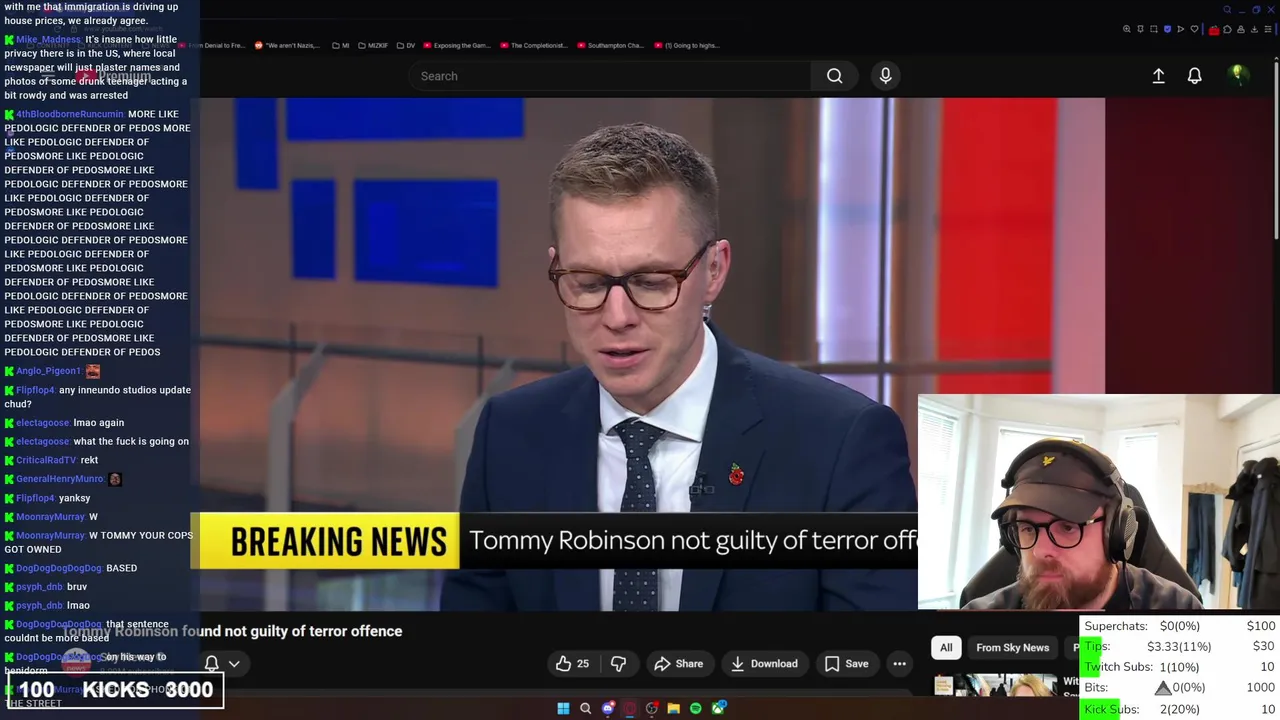The image size is (1280, 720).
Task: Open the DV bookmarks folder
Action: click(x=405, y=45)
